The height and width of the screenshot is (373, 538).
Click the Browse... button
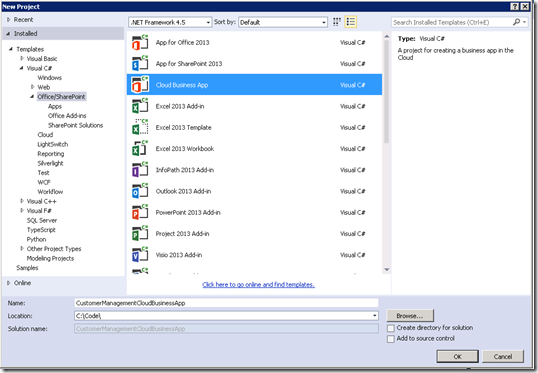(x=410, y=316)
